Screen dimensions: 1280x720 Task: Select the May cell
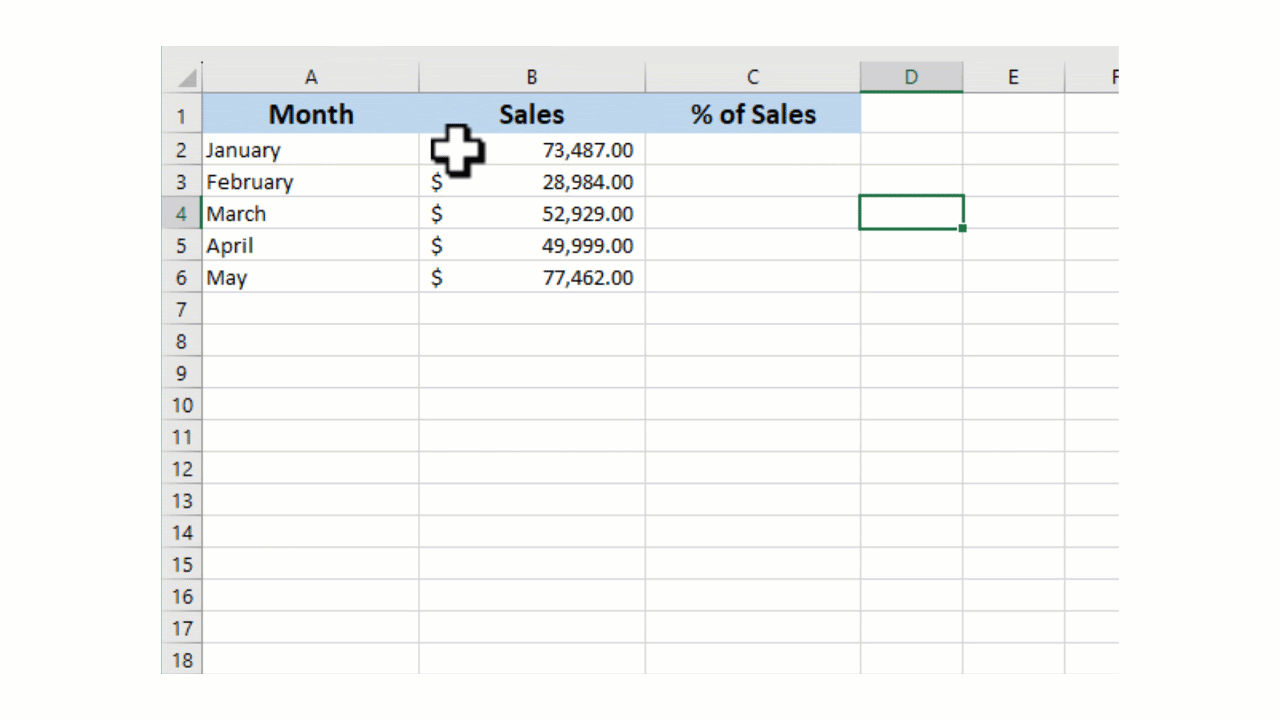tap(311, 278)
